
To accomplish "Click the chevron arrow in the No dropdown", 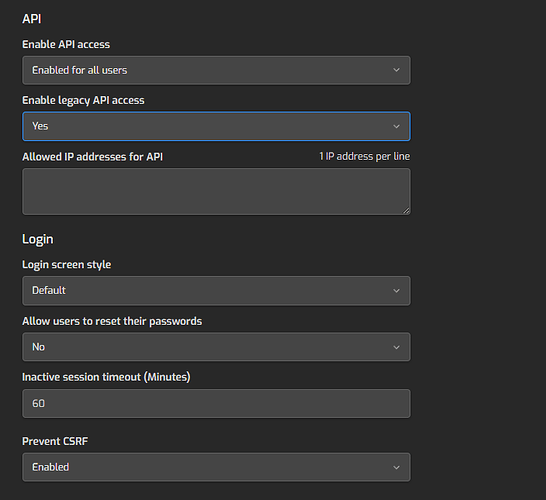I will (x=396, y=347).
